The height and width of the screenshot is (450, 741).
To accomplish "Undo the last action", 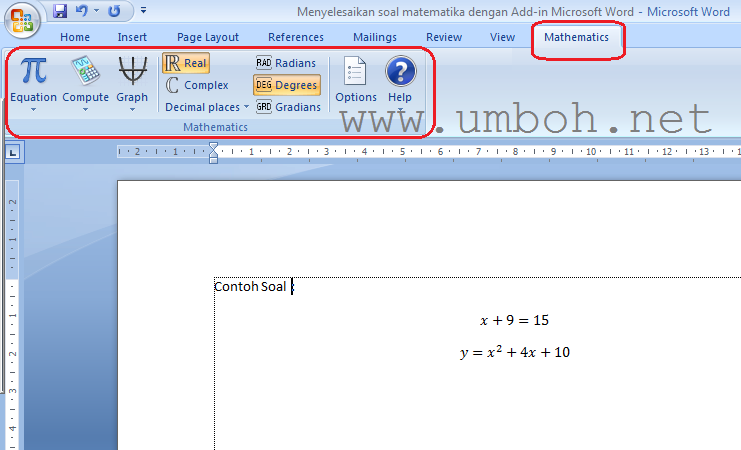I will point(82,10).
